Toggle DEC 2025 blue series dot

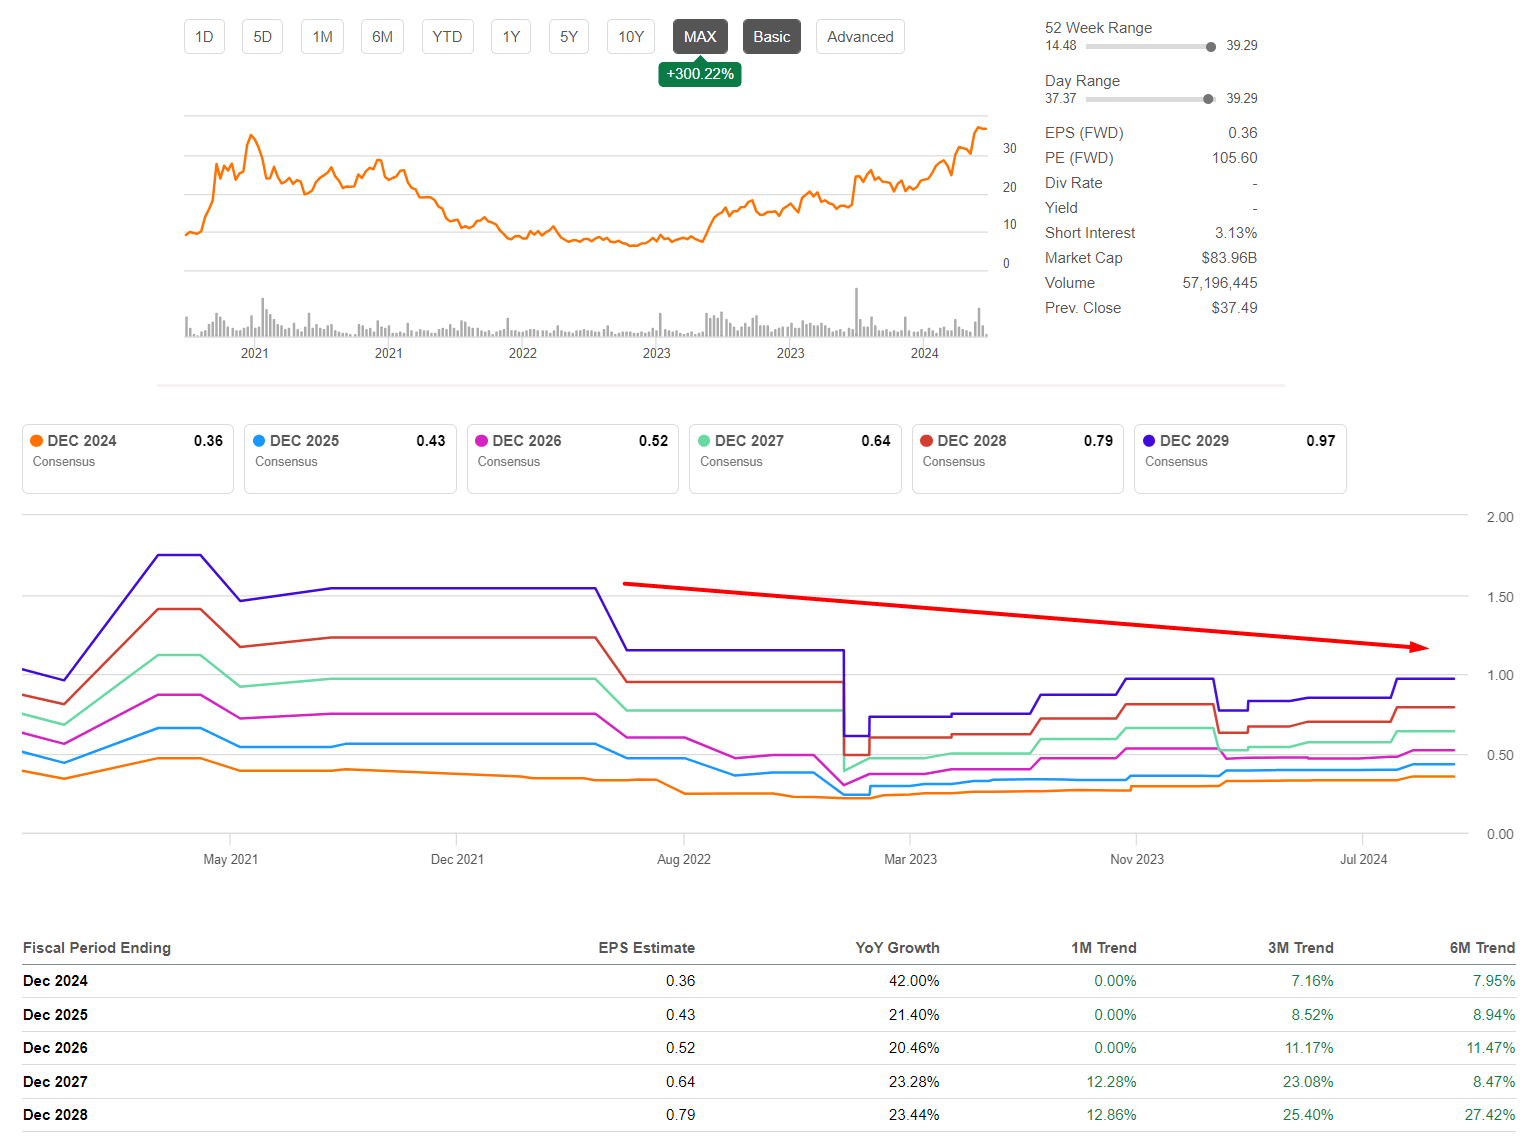[x=259, y=441]
